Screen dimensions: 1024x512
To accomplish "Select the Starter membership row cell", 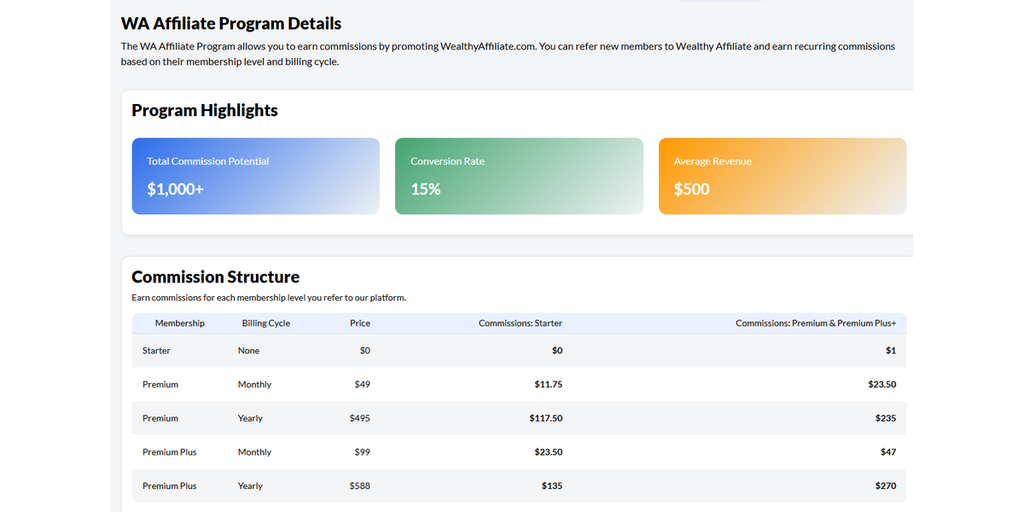I will [157, 351].
